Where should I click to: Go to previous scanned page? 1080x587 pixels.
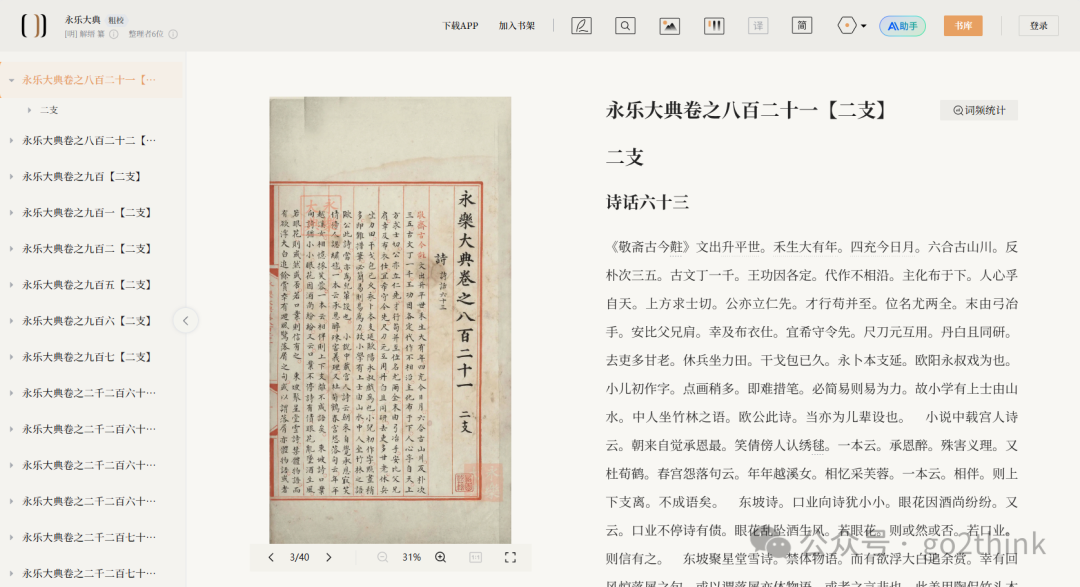click(270, 557)
